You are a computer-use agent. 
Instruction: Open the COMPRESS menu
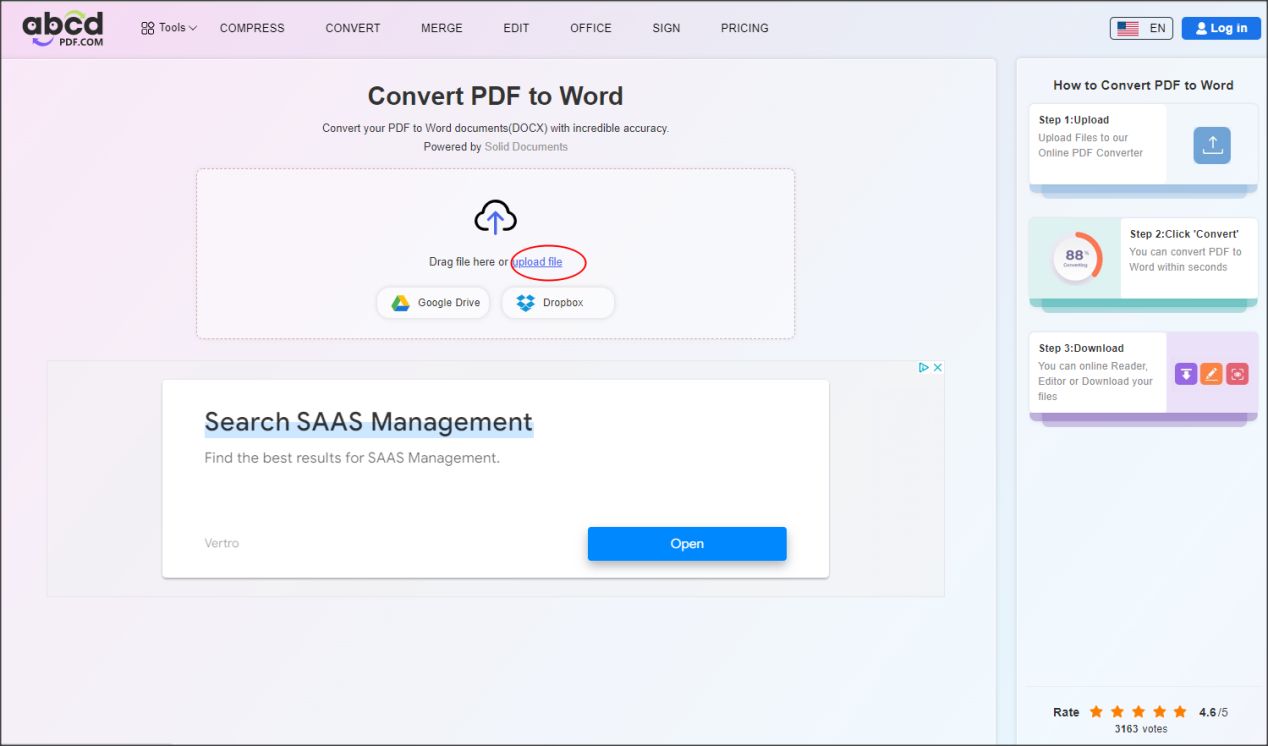point(252,28)
